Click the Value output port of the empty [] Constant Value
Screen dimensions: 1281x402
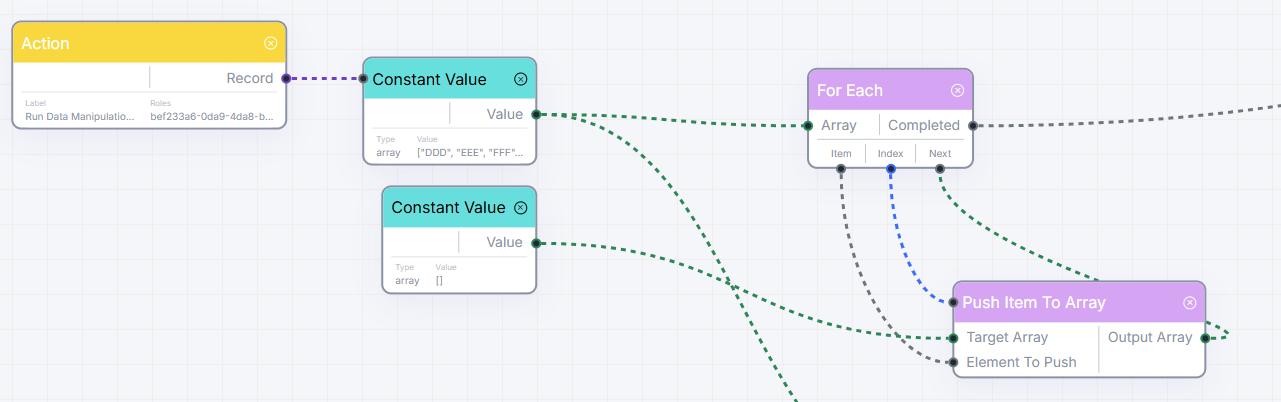click(x=536, y=243)
